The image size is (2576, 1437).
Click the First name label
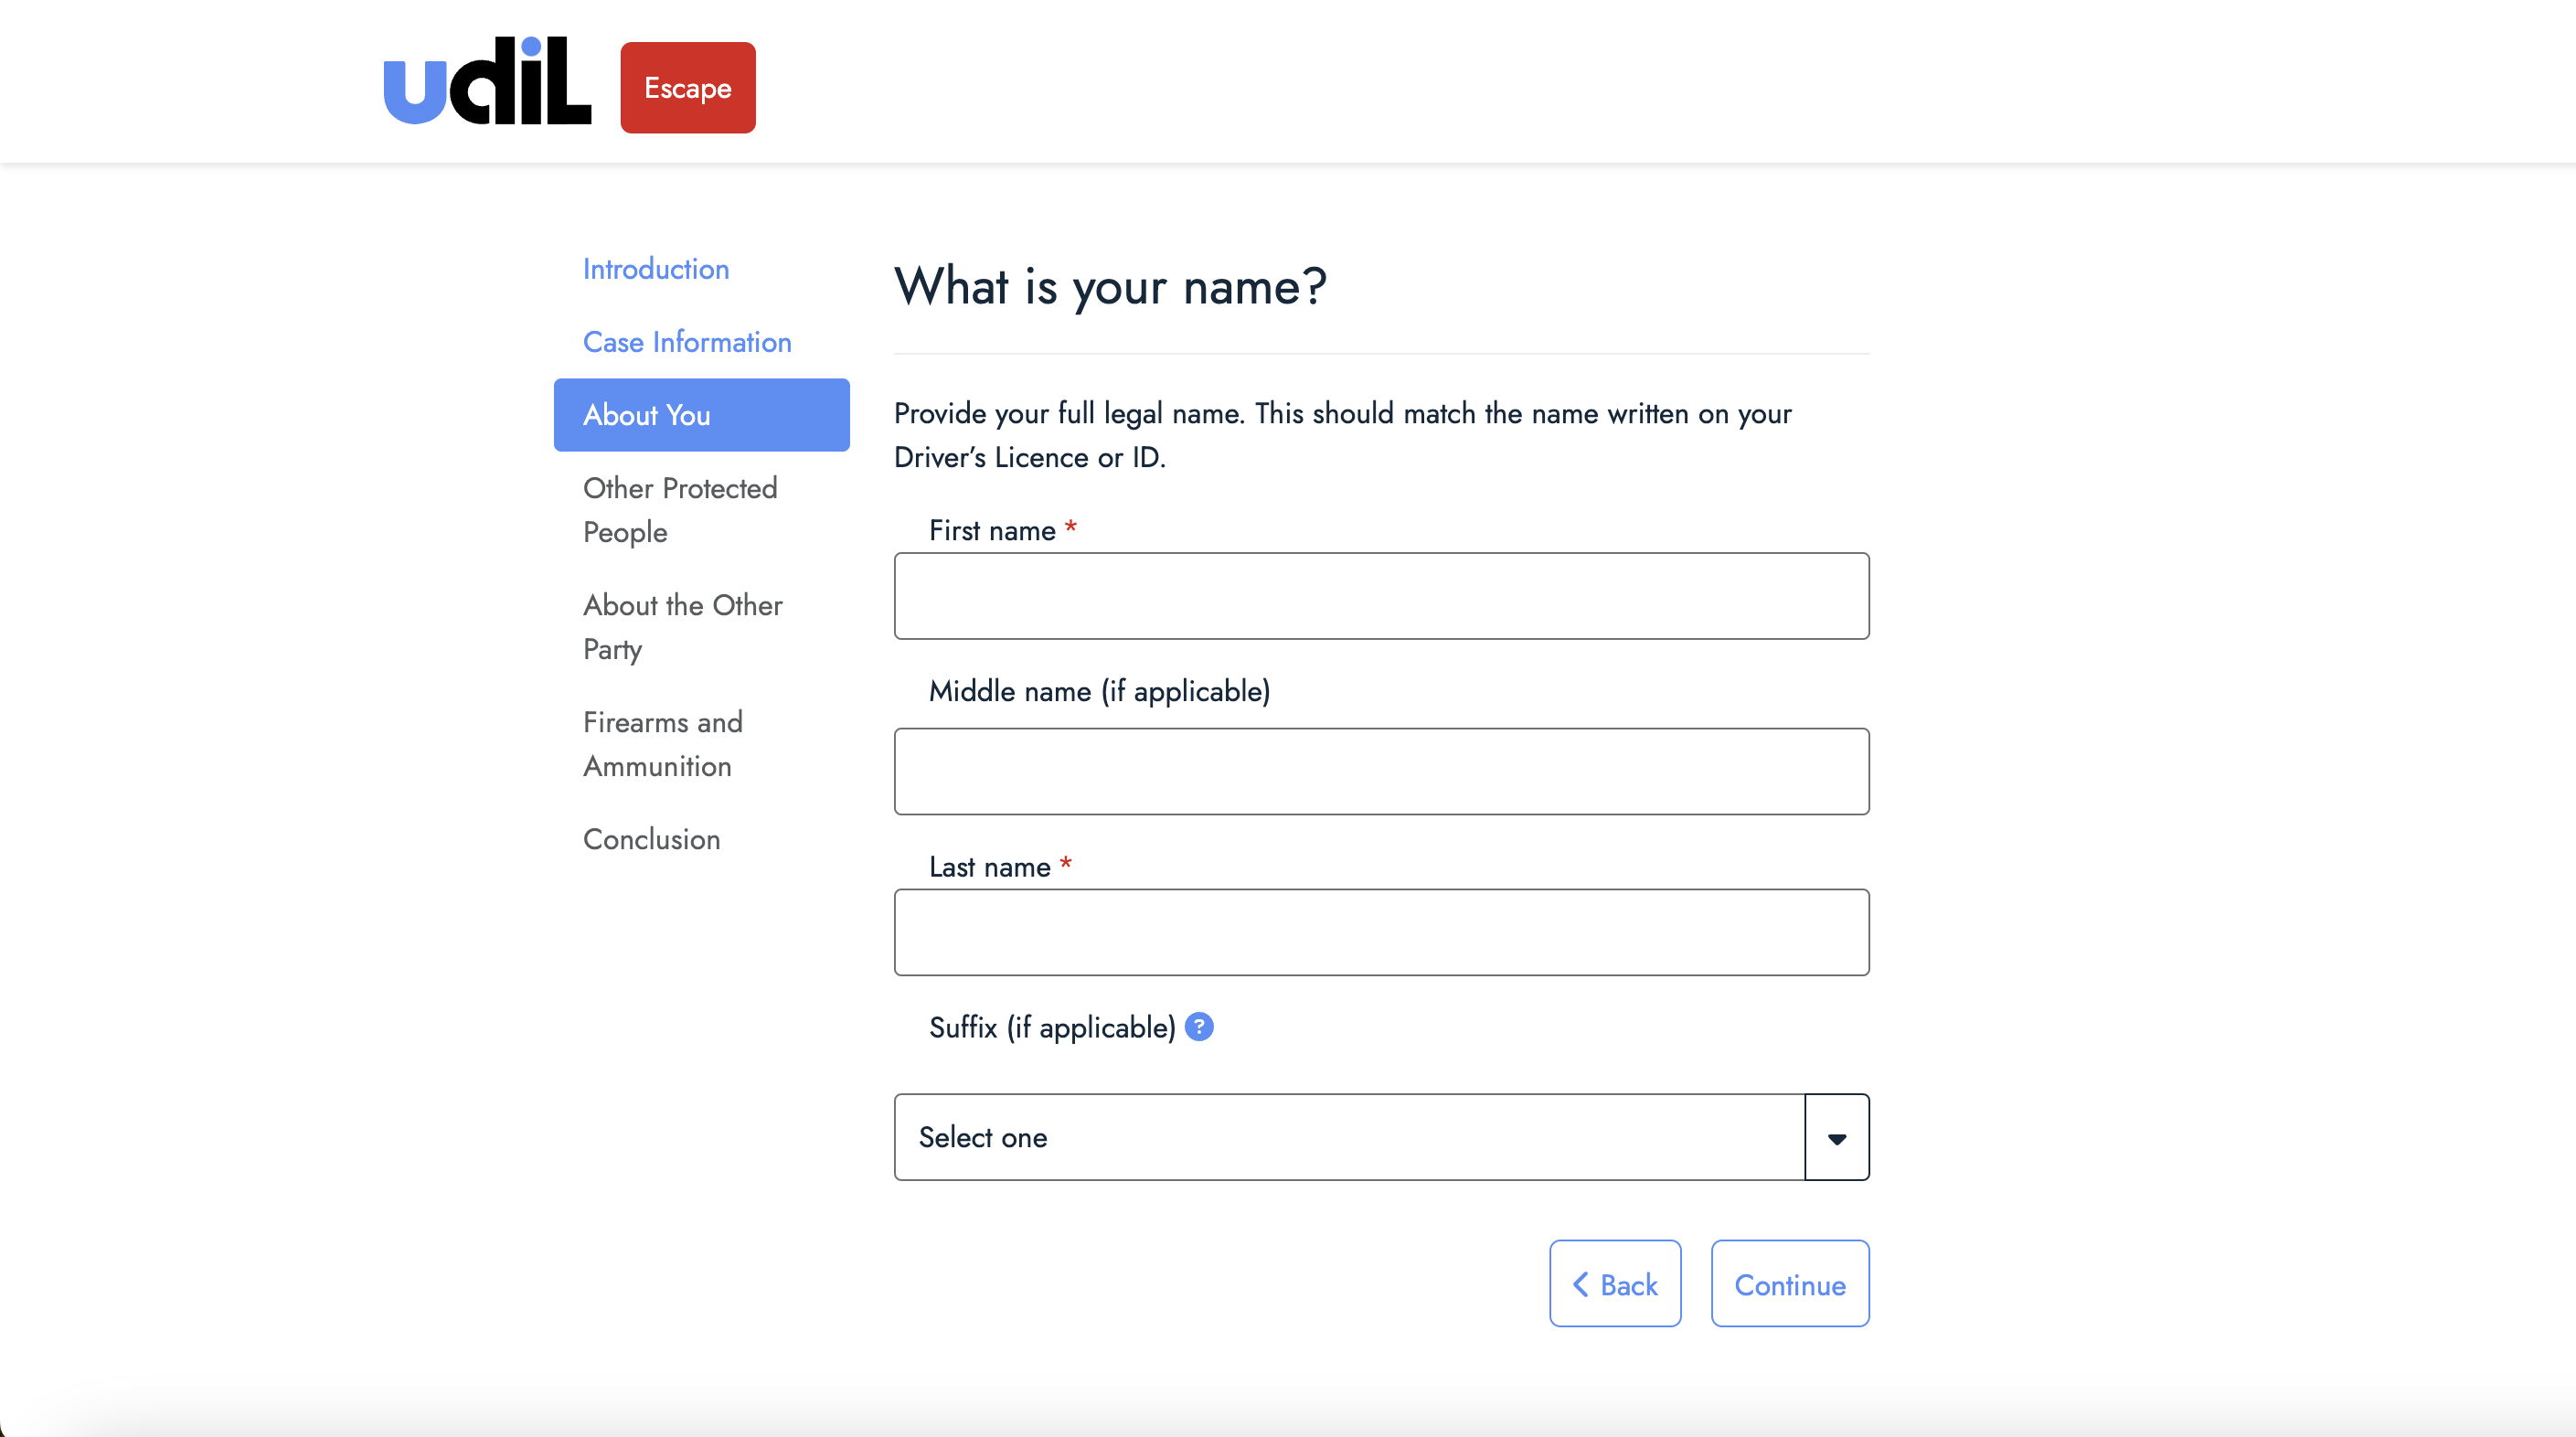[x=991, y=531]
